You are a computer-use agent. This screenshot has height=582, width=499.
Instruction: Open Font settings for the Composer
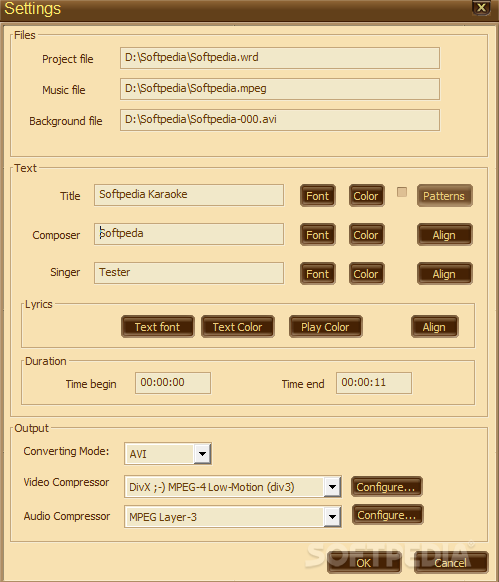[317, 235]
